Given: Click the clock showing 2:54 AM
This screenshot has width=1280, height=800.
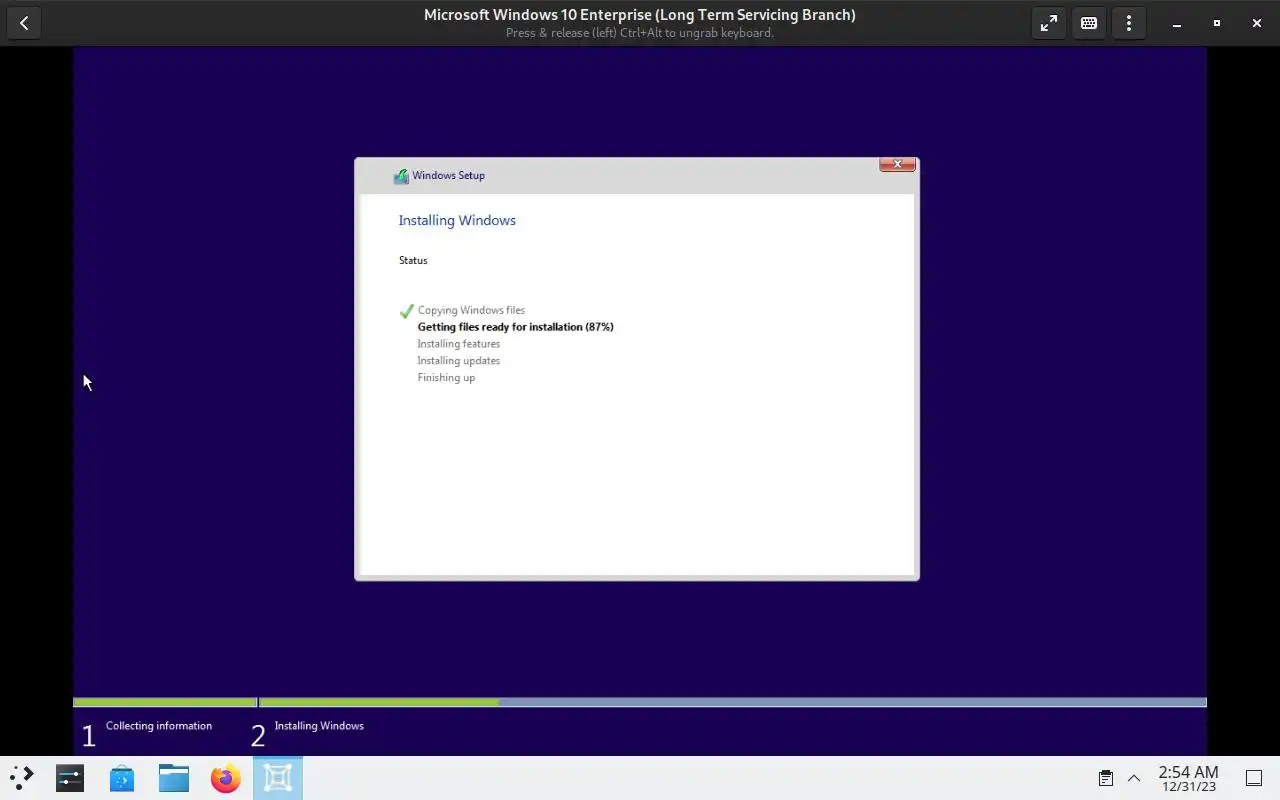Looking at the screenshot, I should pos(1188,778).
